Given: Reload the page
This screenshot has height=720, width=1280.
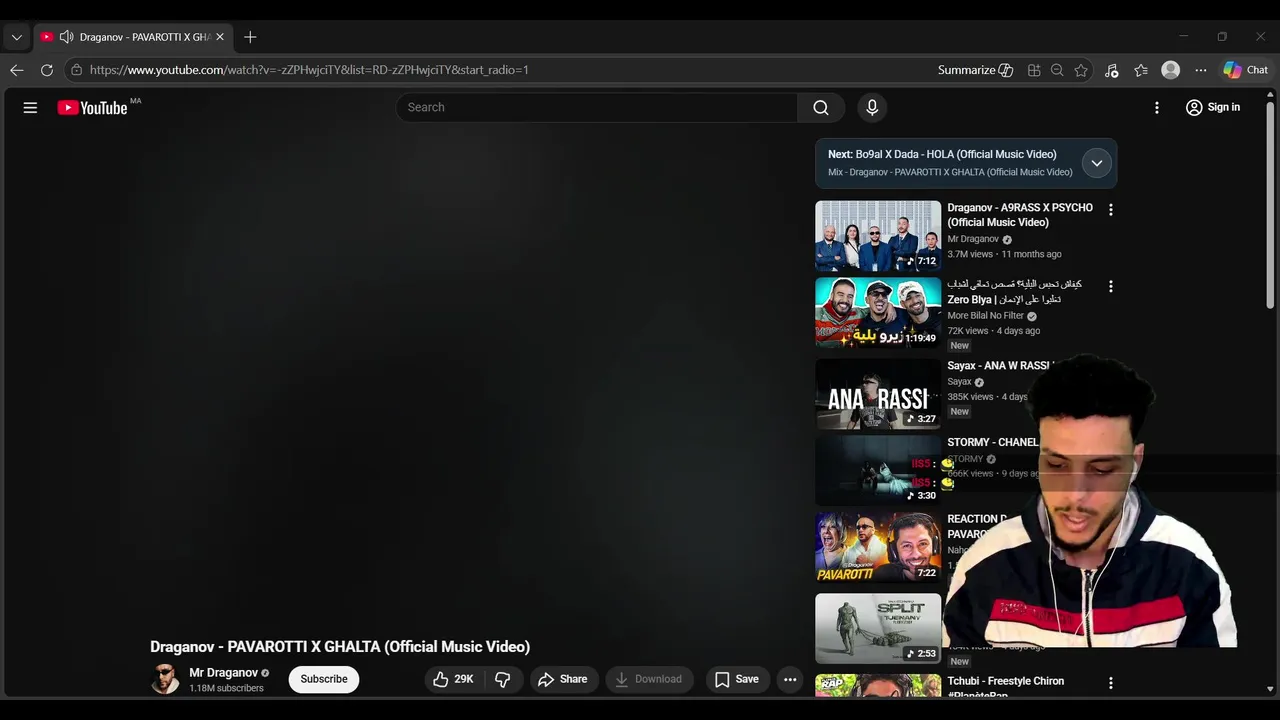Looking at the screenshot, I should [47, 70].
